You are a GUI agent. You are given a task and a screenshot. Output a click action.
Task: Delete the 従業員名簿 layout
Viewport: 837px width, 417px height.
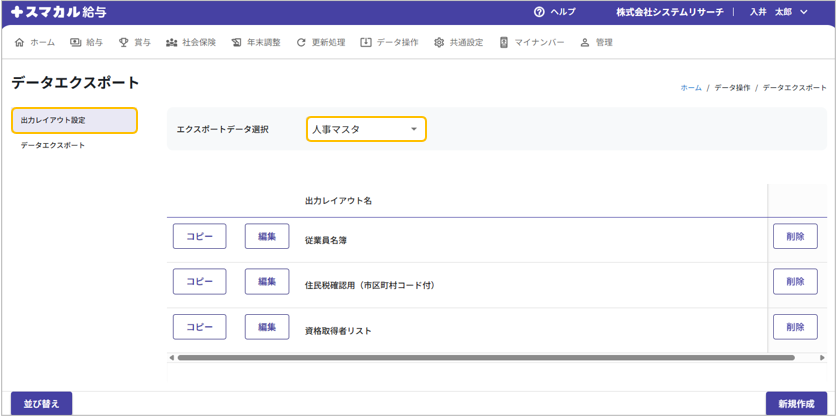[x=795, y=236]
